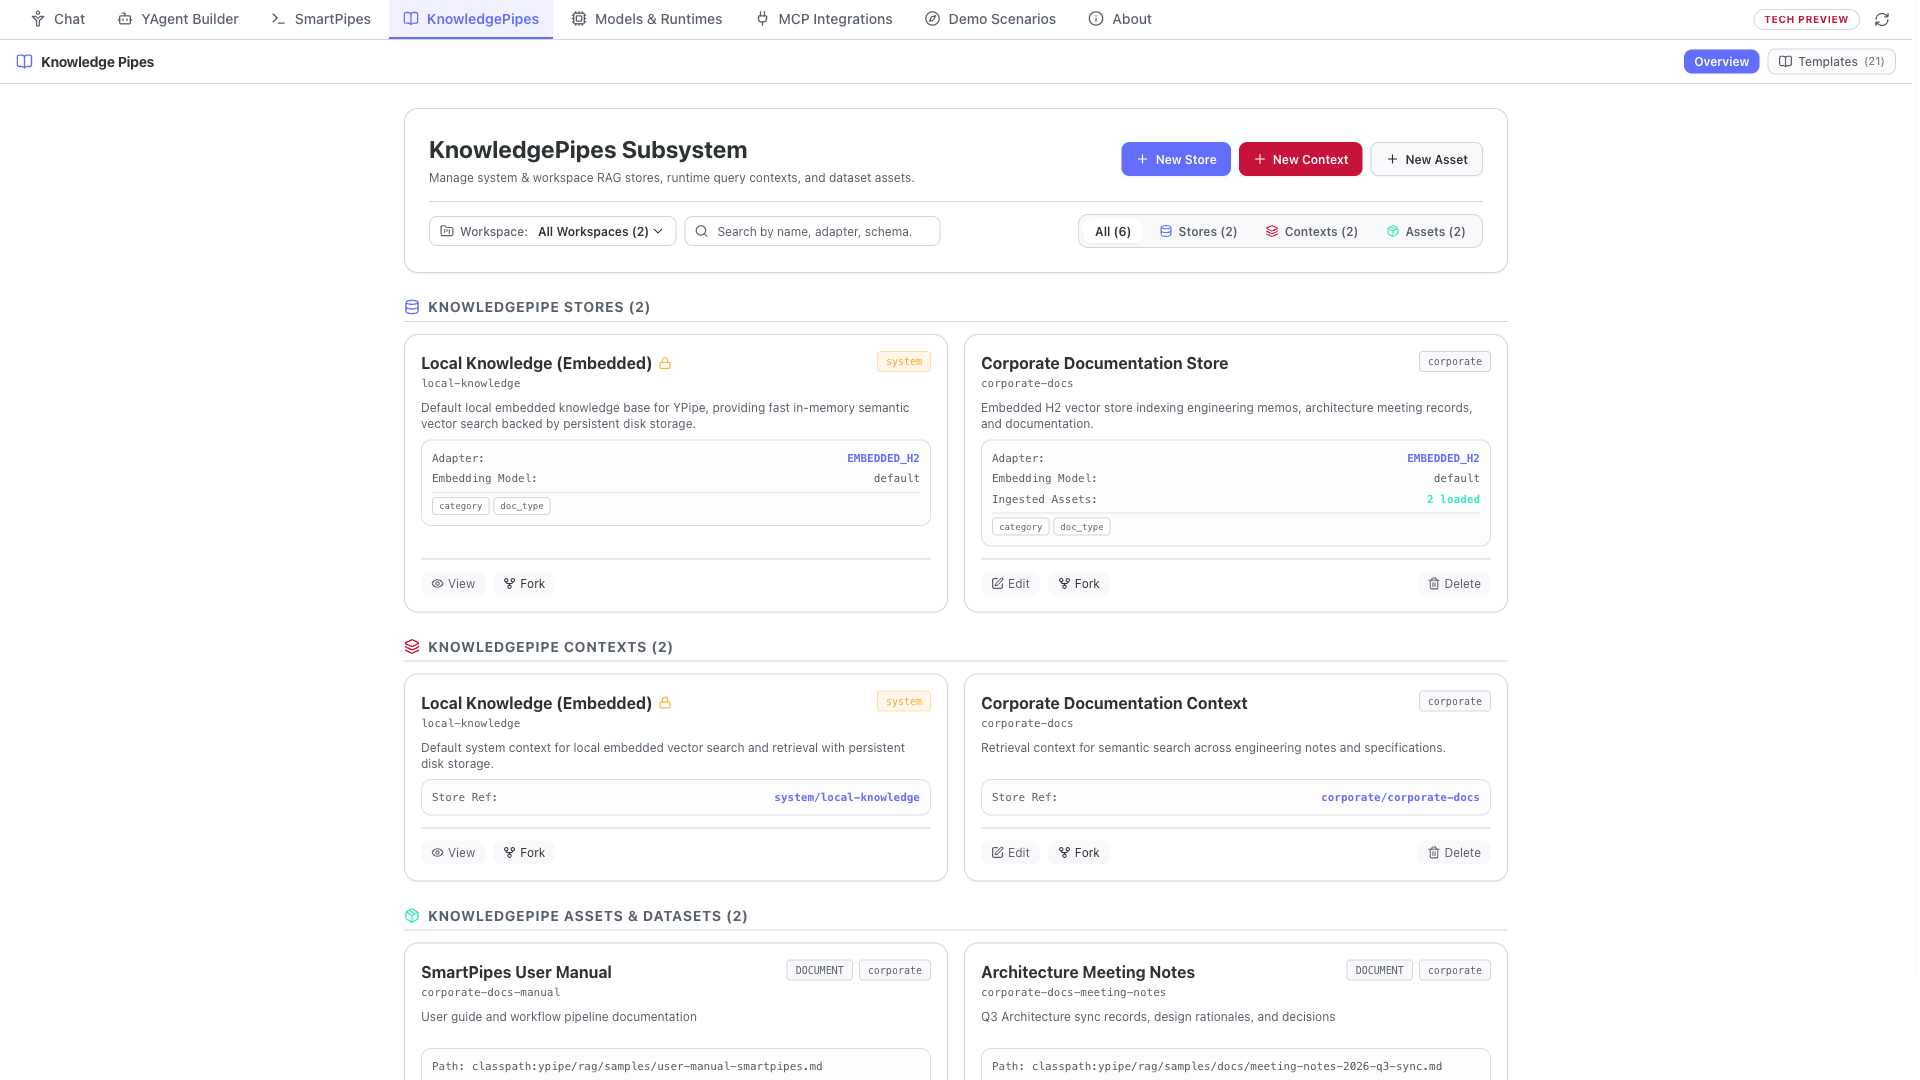Click the refresh icon near Tech Preview
The width and height of the screenshot is (1920, 1080).
coord(1882,19)
